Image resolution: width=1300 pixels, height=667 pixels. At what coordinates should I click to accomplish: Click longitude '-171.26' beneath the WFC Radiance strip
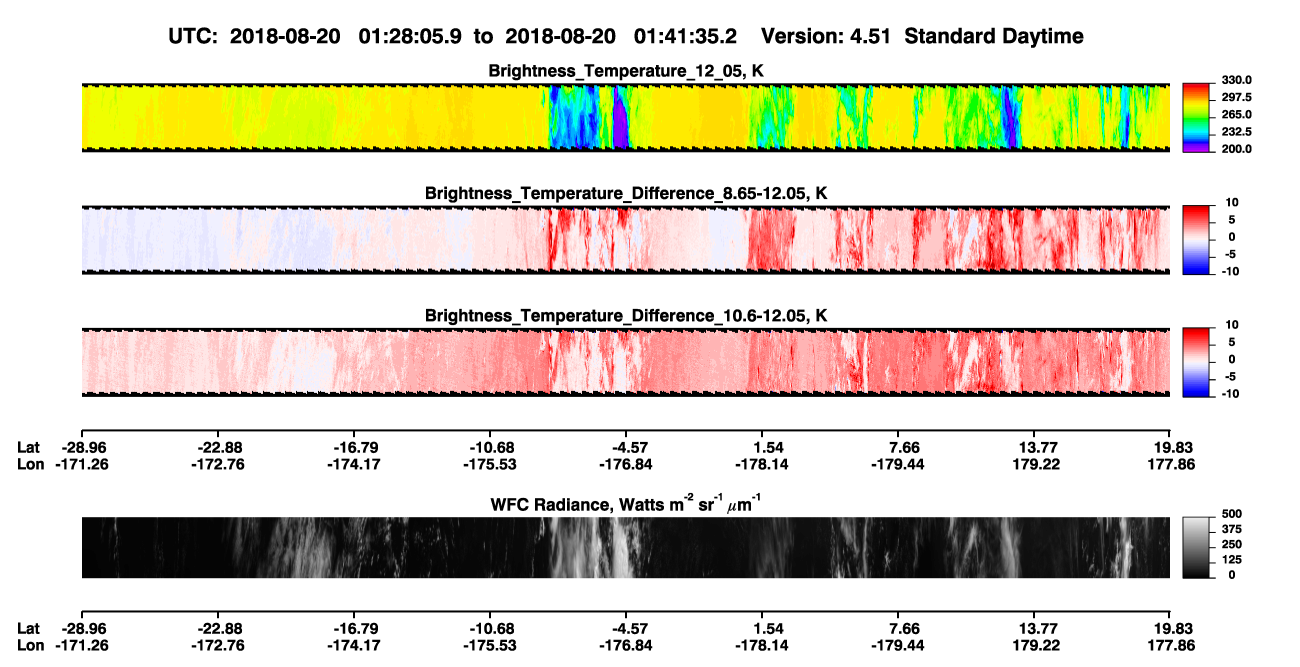(x=82, y=646)
